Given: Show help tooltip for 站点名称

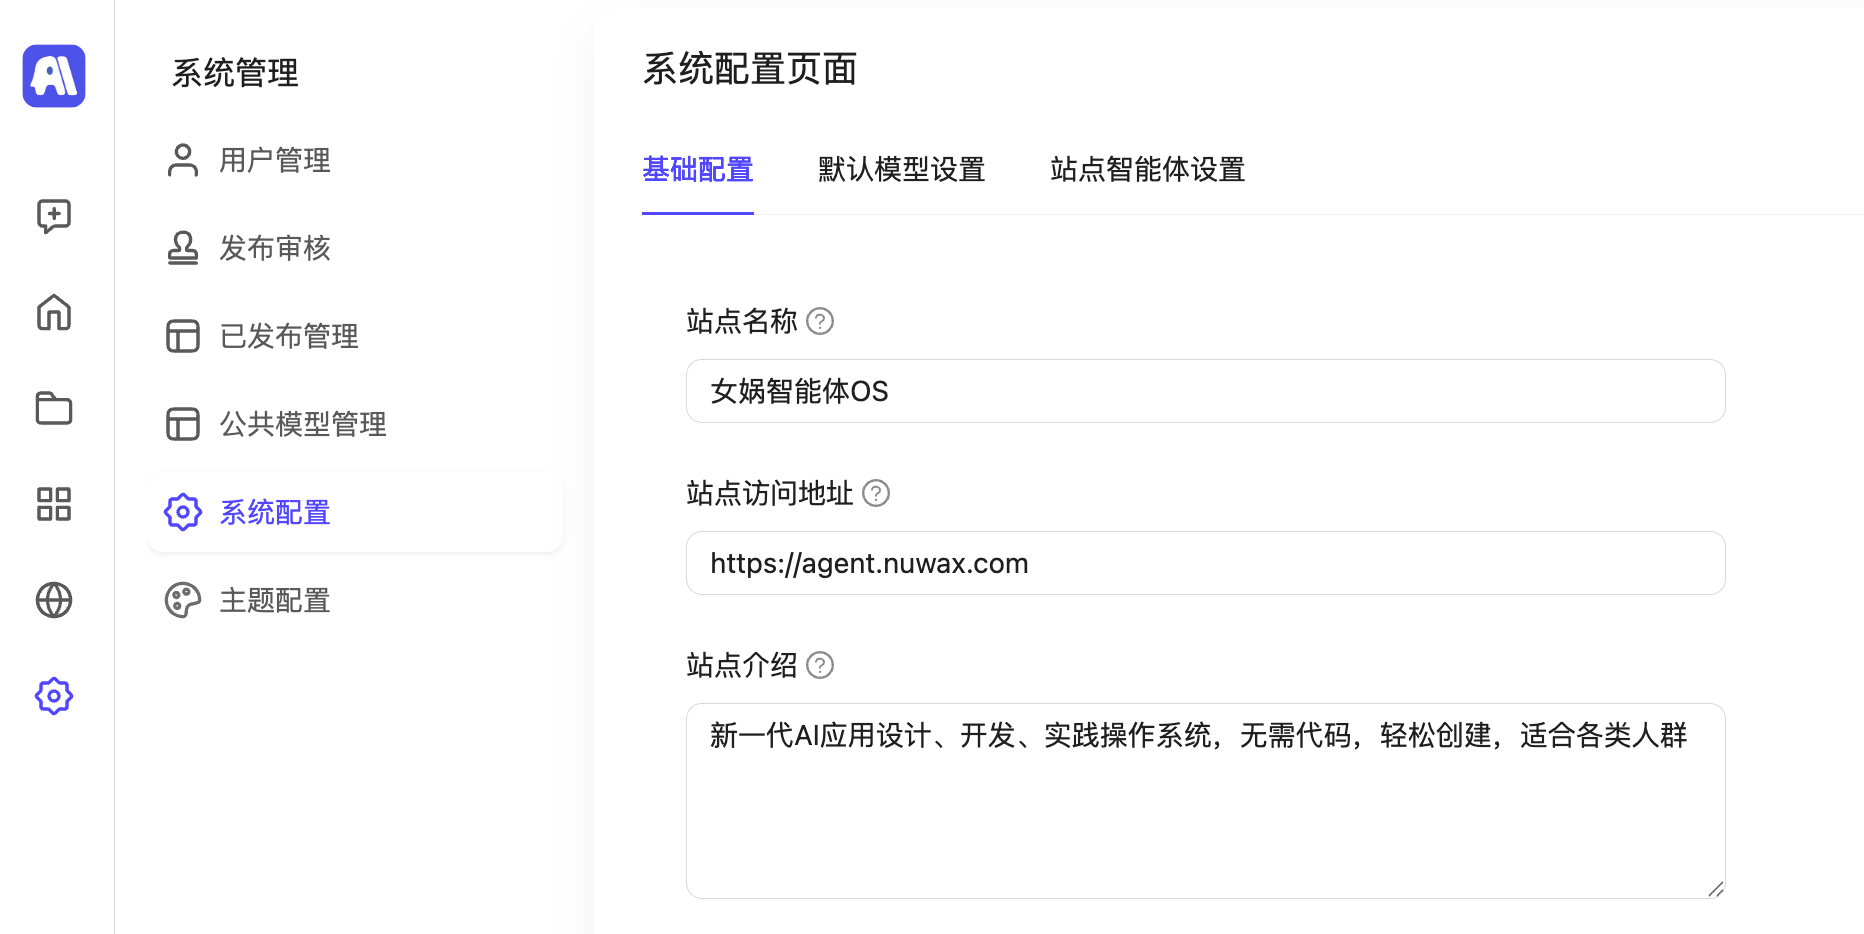Looking at the screenshot, I should point(820,321).
